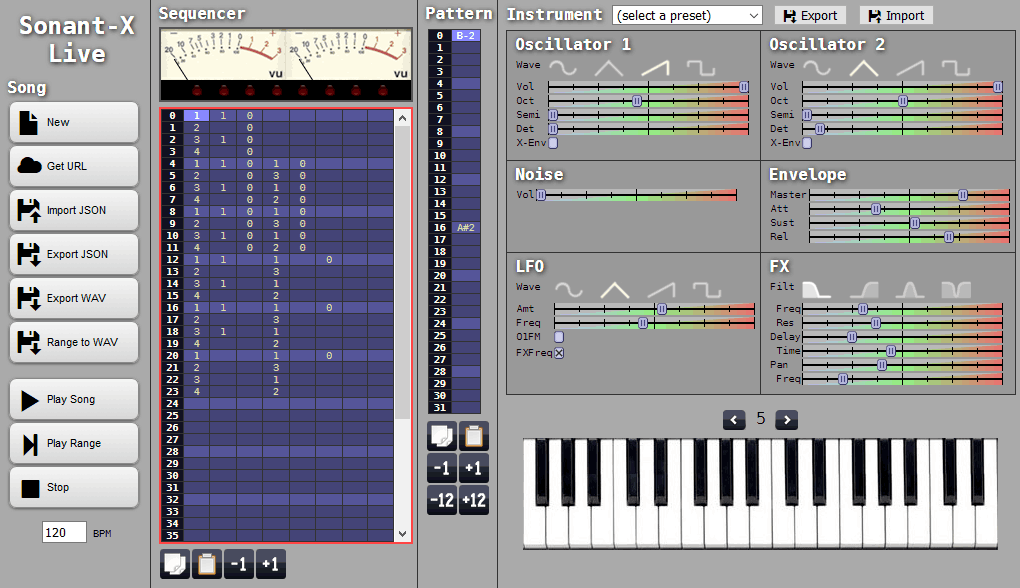Image resolution: width=1020 pixels, height=588 pixels.
Task: Copy selection in Sequencer
Action: click(175, 564)
